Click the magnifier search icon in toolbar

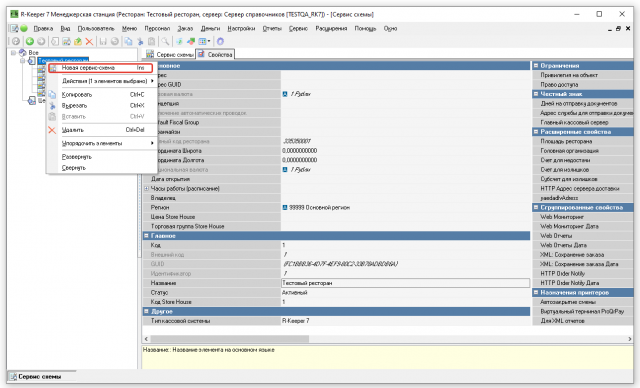(165, 41)
